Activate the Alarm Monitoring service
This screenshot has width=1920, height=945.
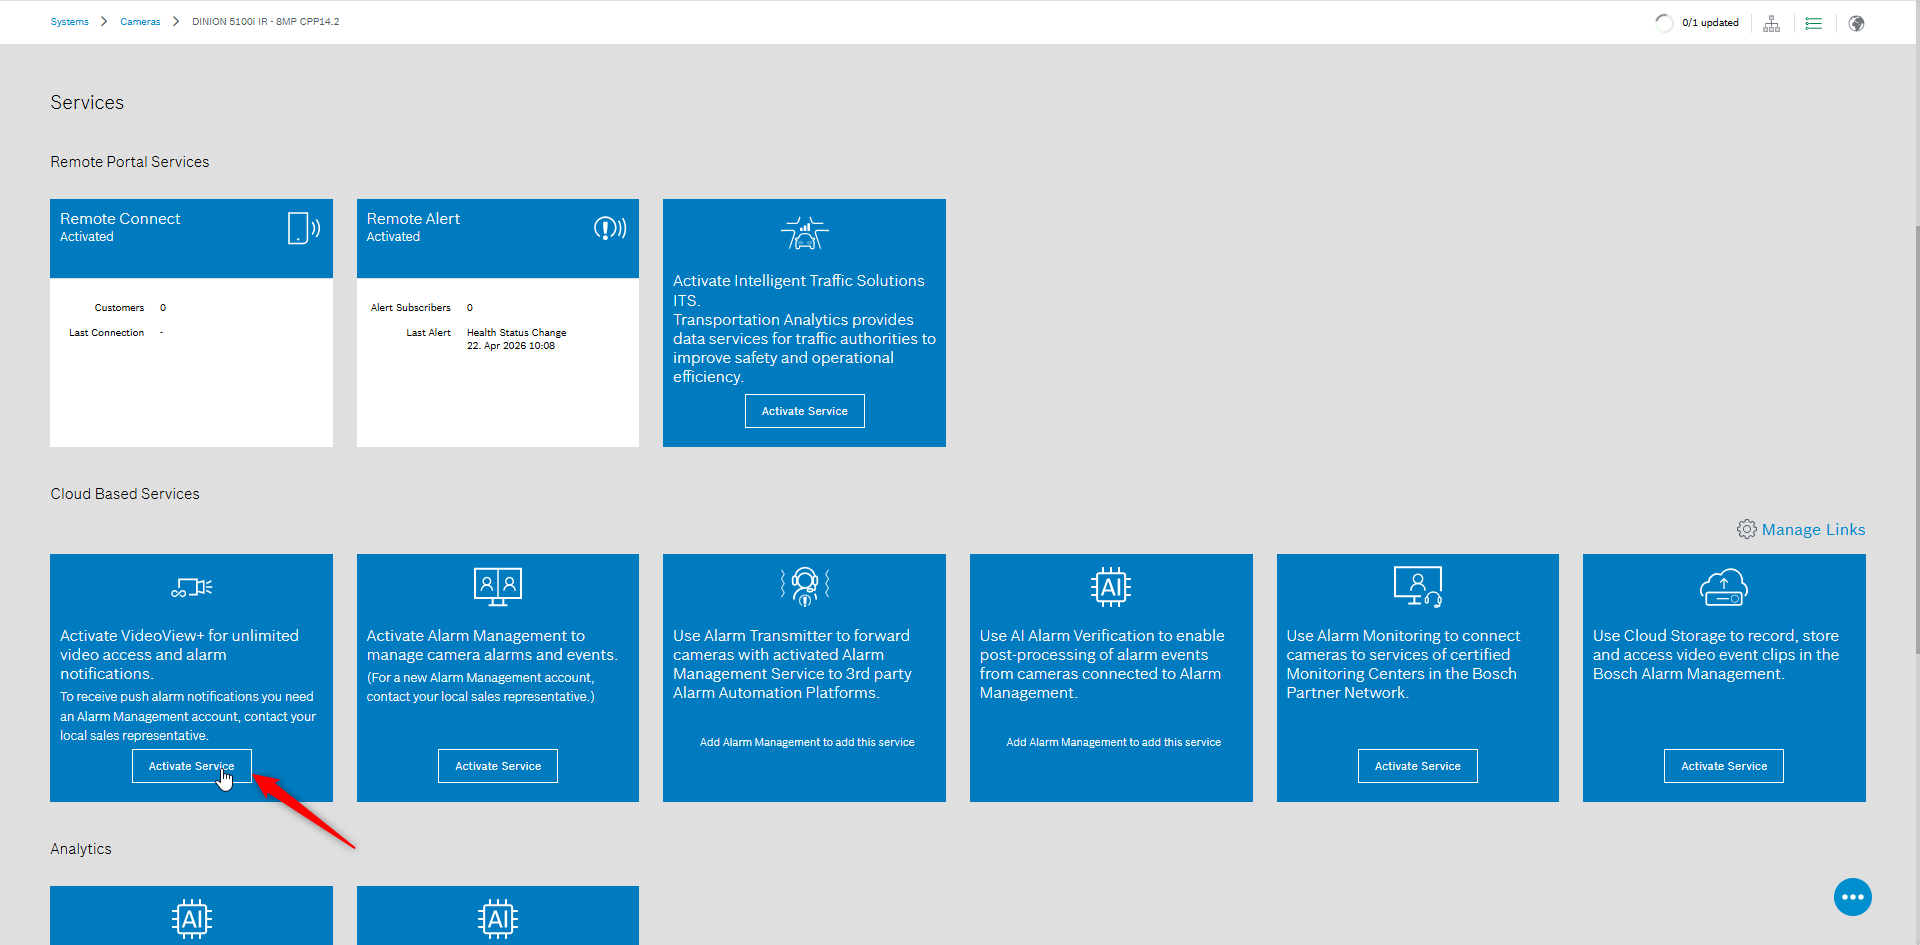[x=1418, y=766]
